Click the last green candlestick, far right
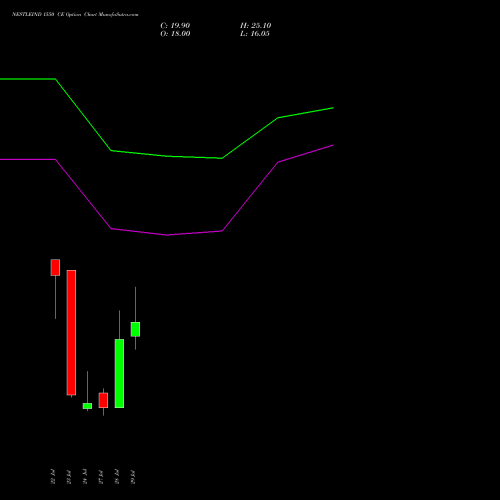This screenshot has width=500, height=500. [135, 329]
